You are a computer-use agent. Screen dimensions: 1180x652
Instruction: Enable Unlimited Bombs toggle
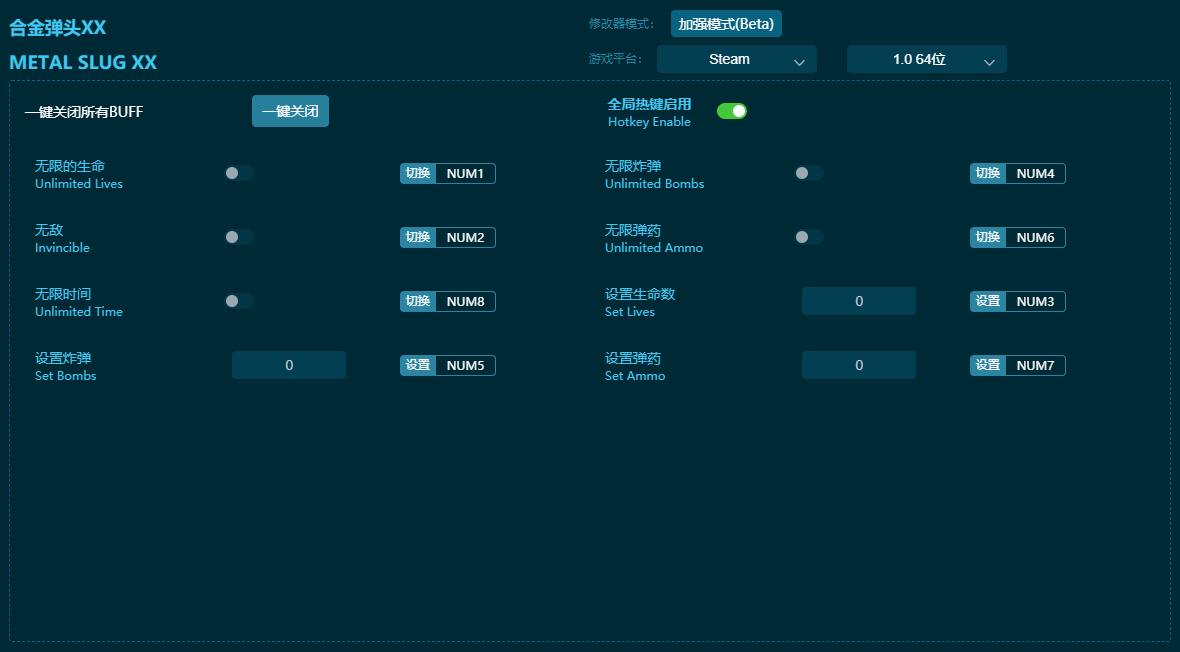pyautogui.click(x=809, y=173)
